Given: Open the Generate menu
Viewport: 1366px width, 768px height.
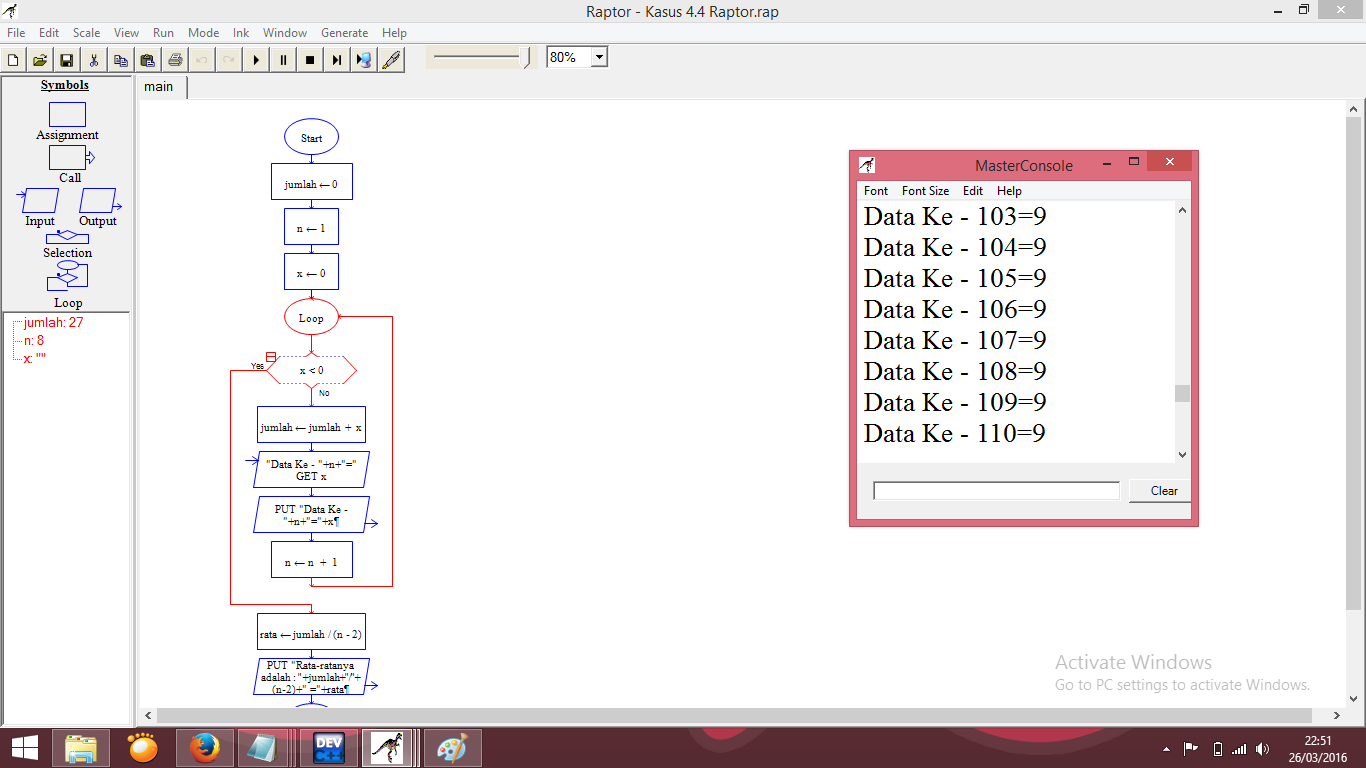Looking at the screenshot, I should [344, 33].
